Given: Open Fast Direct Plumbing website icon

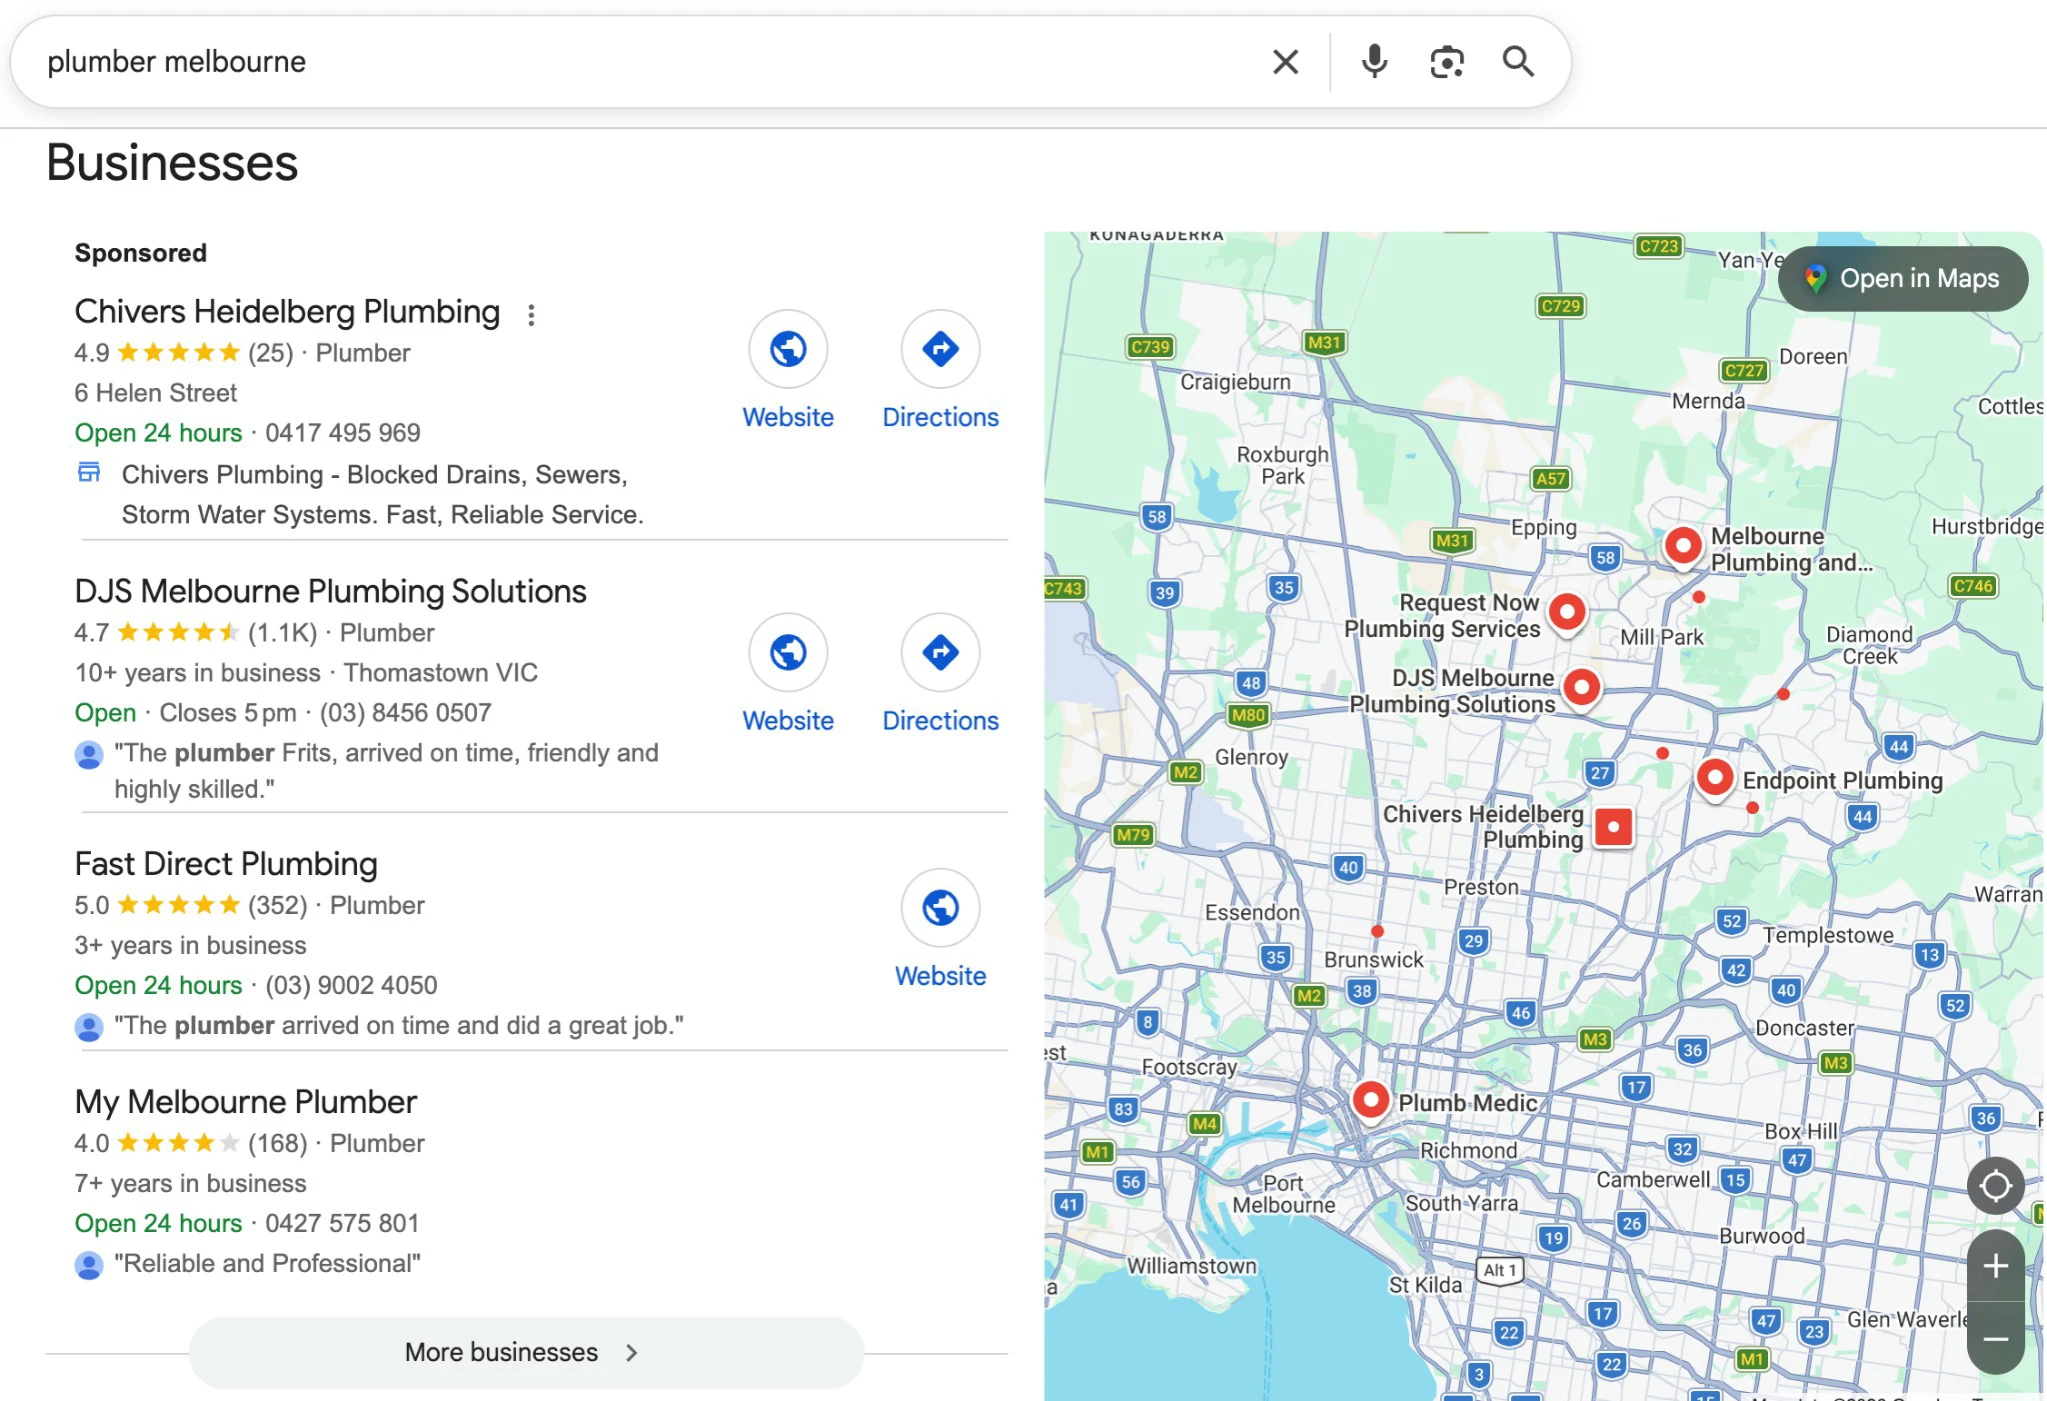Looking at the screenshot, I should pyautogui.click(x=940, y=908).
